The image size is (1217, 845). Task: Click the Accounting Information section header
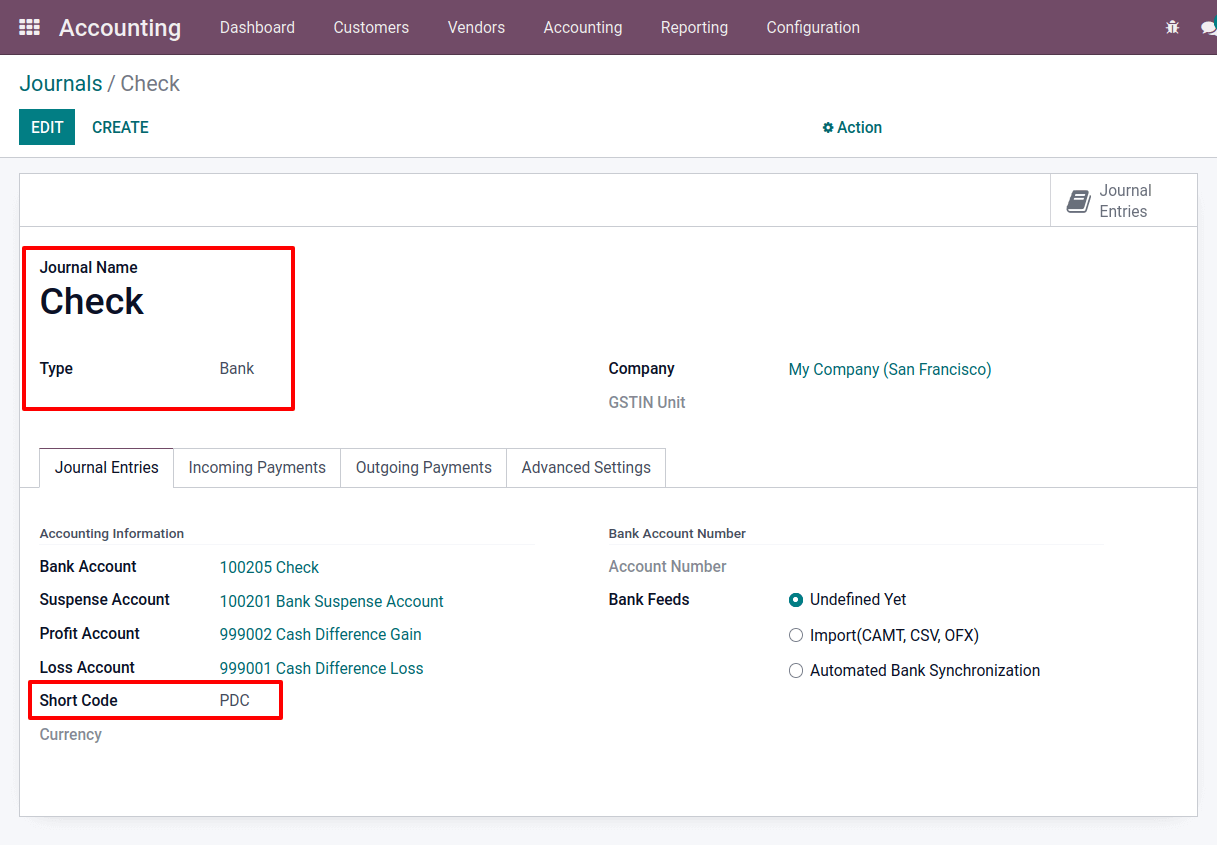pos(112,534)
